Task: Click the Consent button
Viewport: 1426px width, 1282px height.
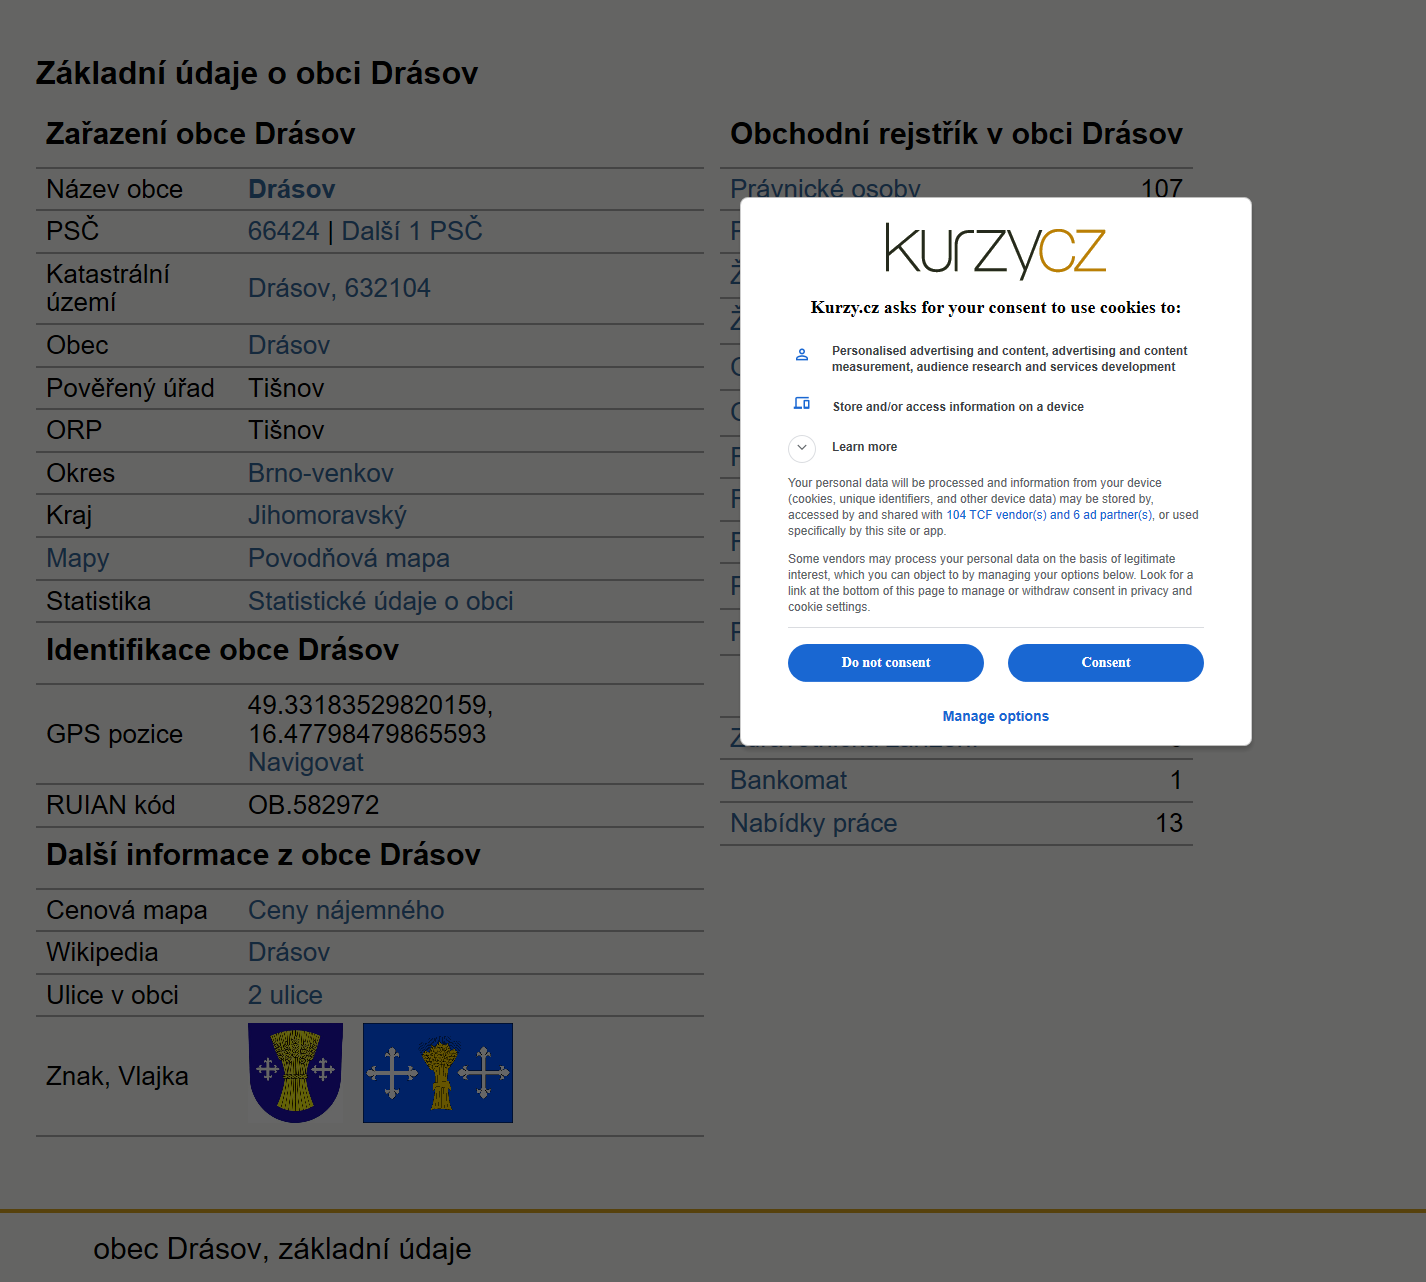Action: (x=1105, y=663)
